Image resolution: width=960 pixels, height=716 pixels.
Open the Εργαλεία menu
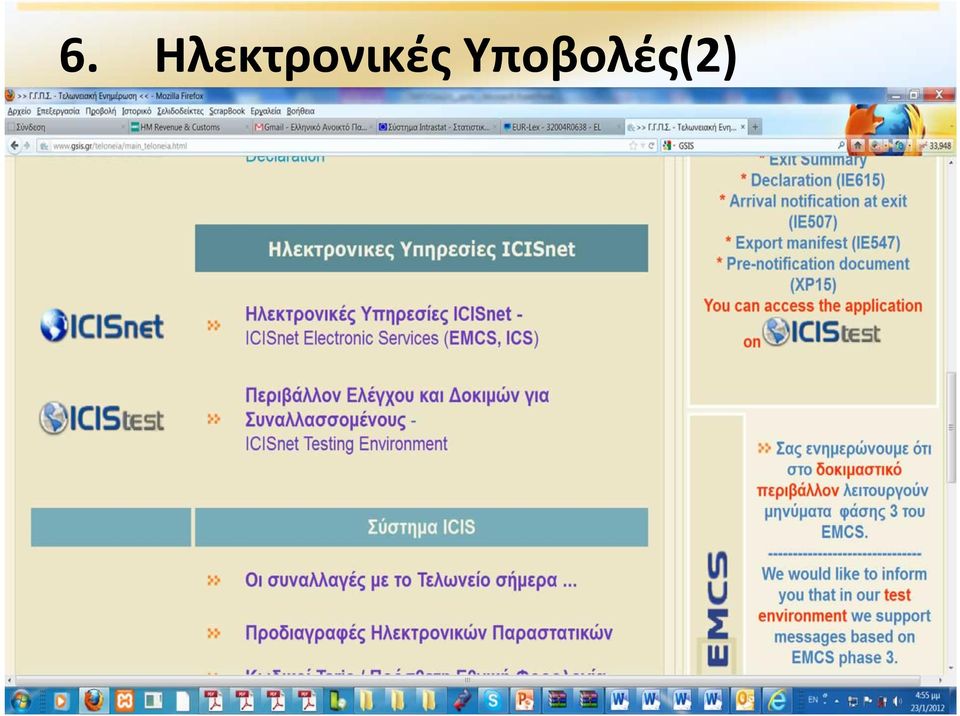266,111
